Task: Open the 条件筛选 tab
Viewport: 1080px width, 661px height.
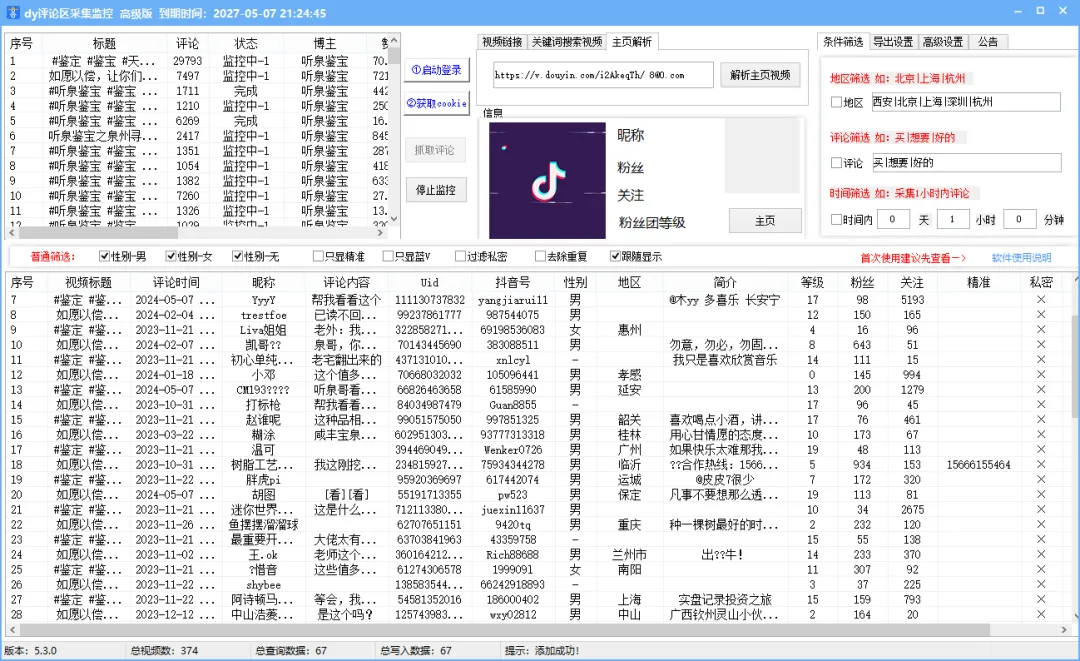Action: point(843,42)
